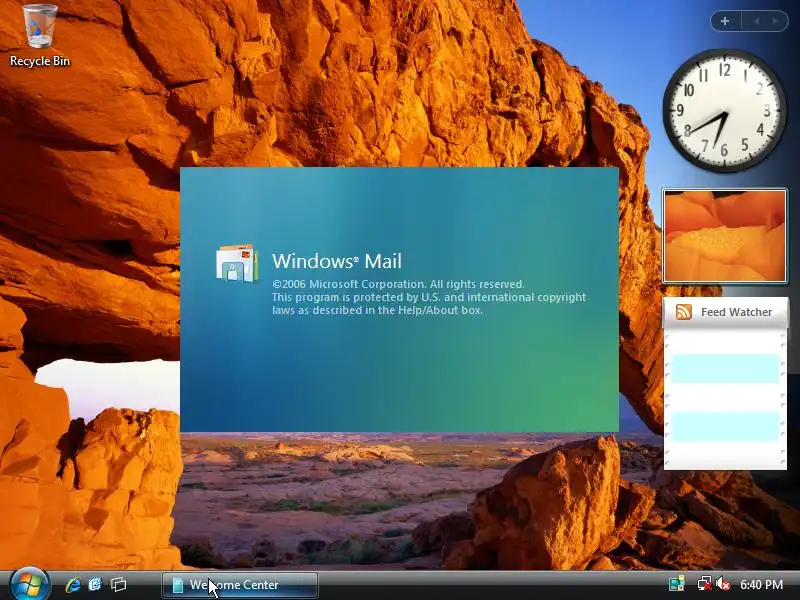
Task: Click the Windows Sidebar tray icon
Action: point(677,584)
